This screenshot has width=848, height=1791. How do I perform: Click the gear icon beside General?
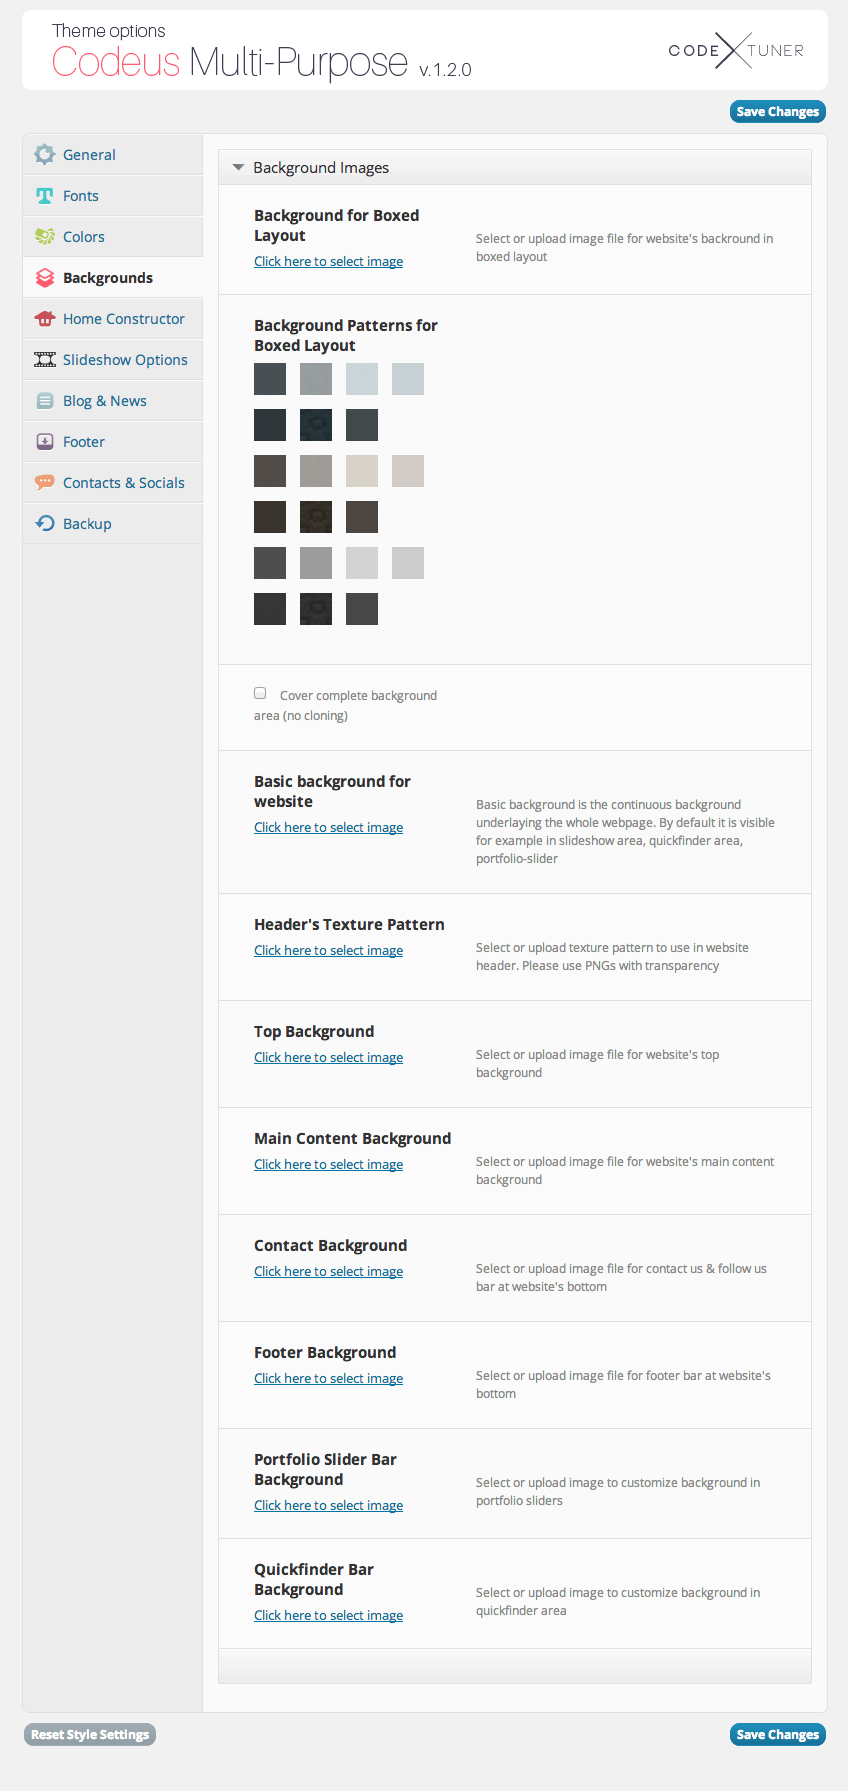pyautogui.click(x=45, y=154)
